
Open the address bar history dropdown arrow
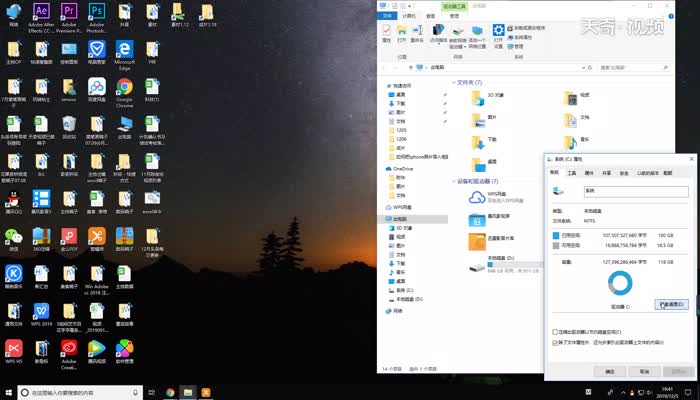coord(583,67)
